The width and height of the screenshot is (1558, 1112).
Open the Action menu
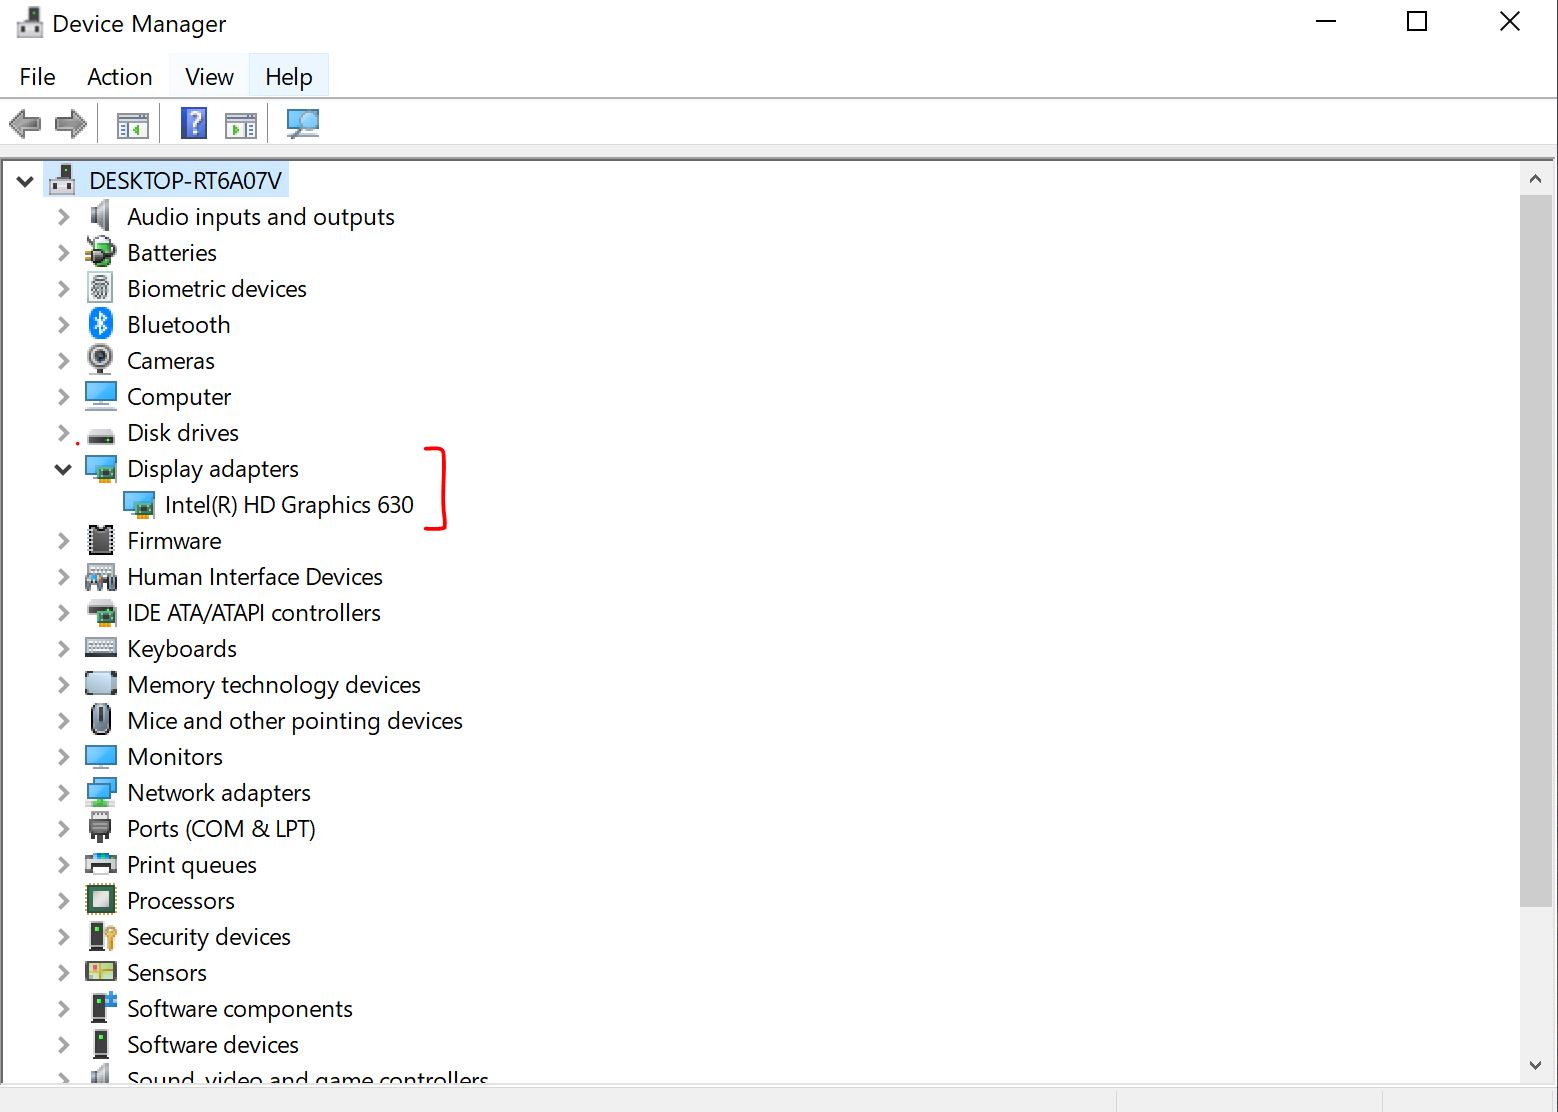click(118, 76)
